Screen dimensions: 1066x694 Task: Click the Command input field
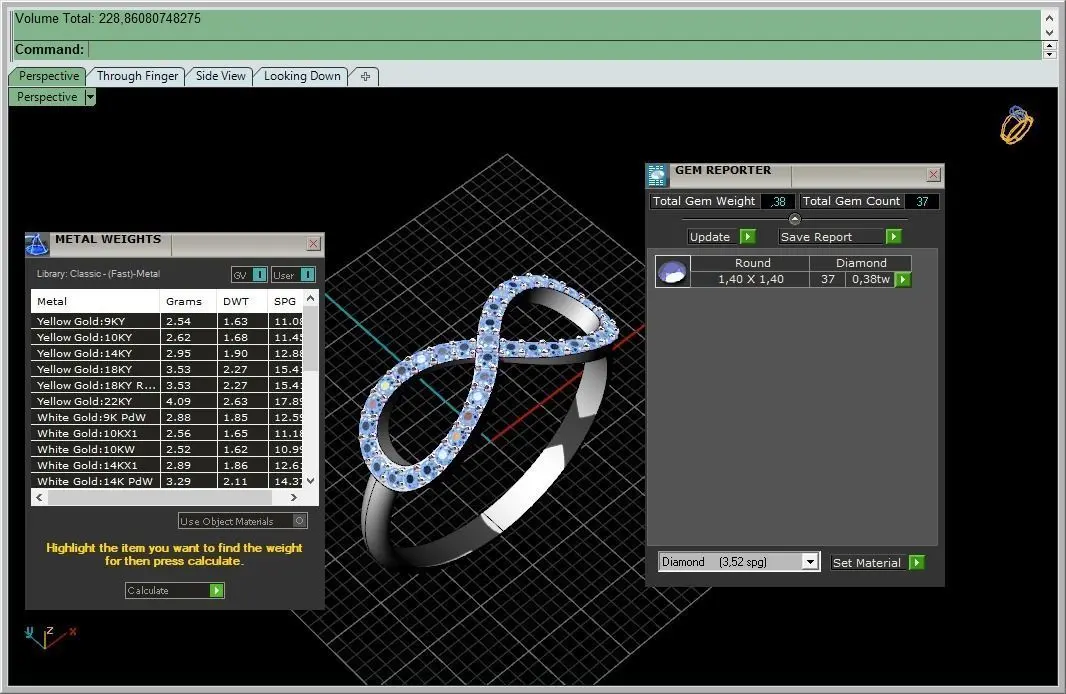(564, 50)
